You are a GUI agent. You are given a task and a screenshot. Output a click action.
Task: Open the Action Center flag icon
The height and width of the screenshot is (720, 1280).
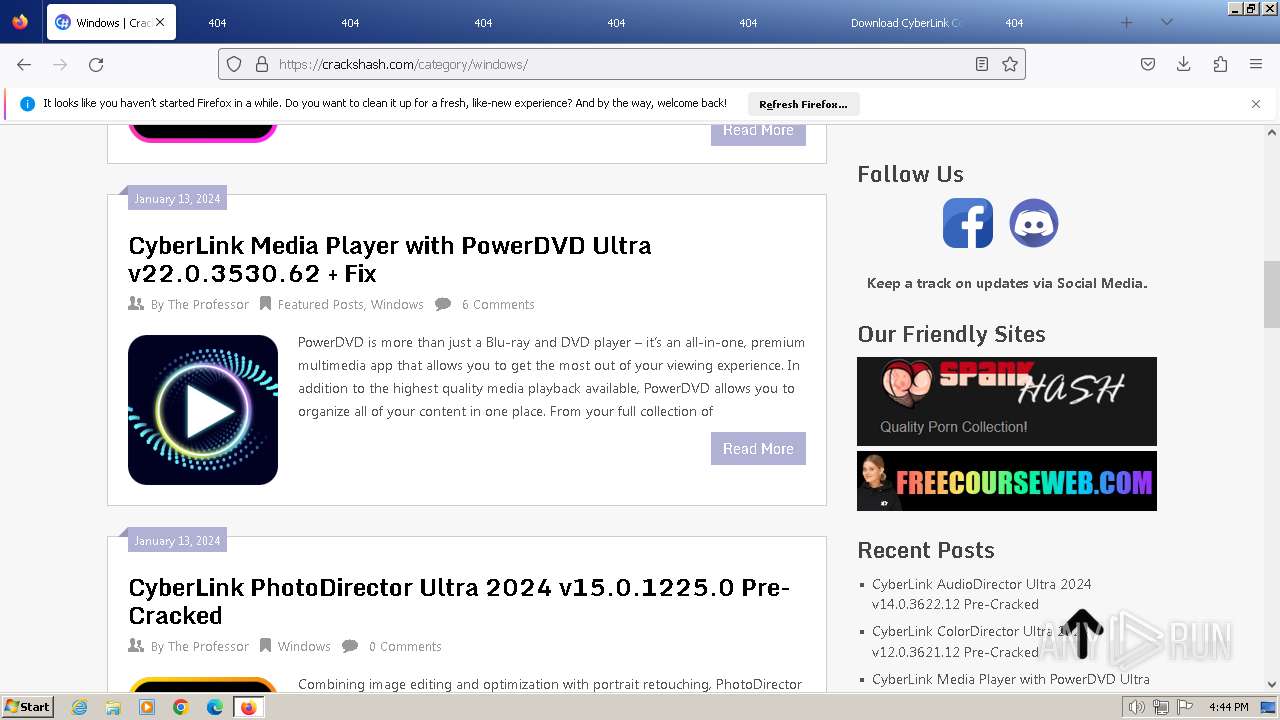pos(1184,707)
